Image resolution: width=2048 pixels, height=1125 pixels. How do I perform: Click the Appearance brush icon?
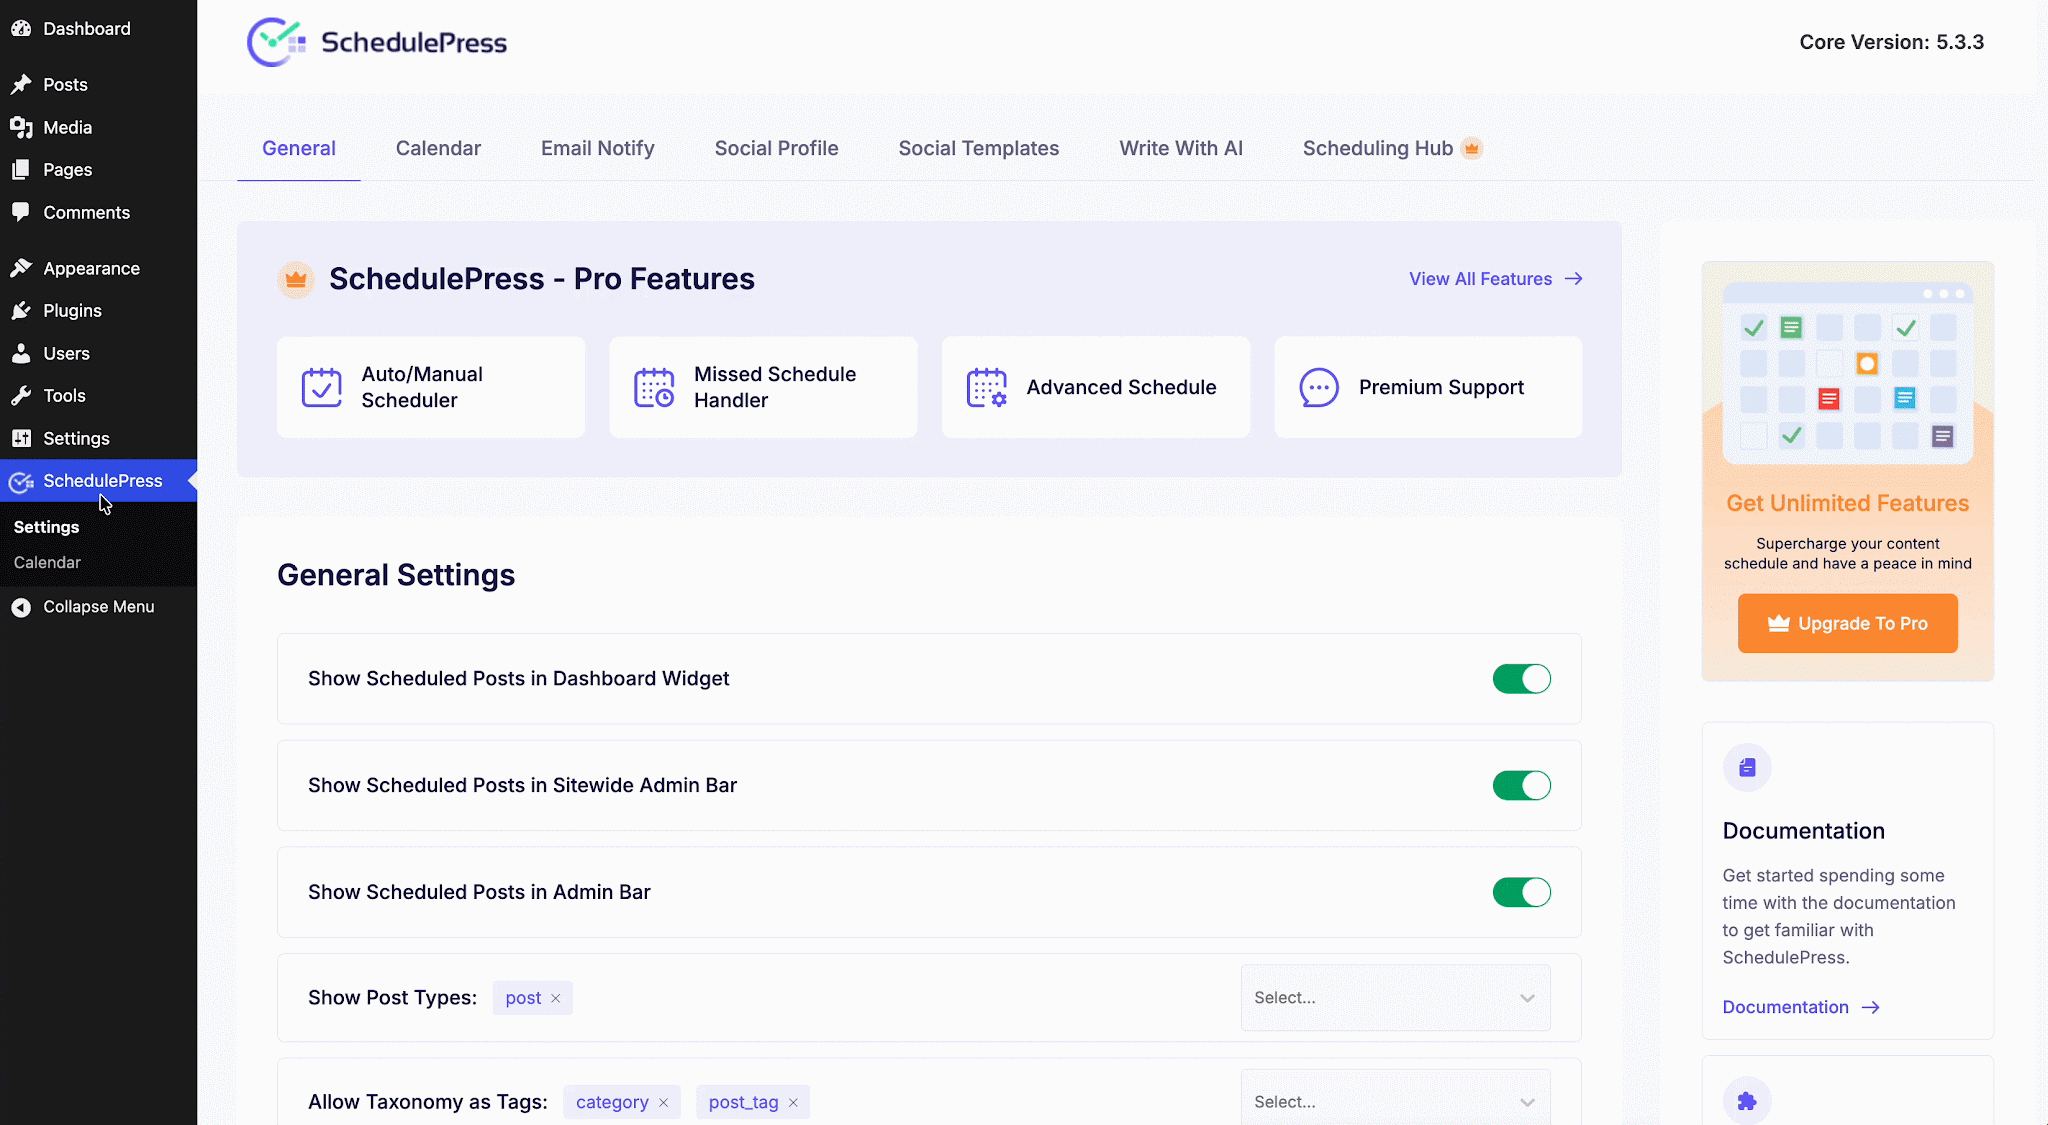tap(21, 268)
